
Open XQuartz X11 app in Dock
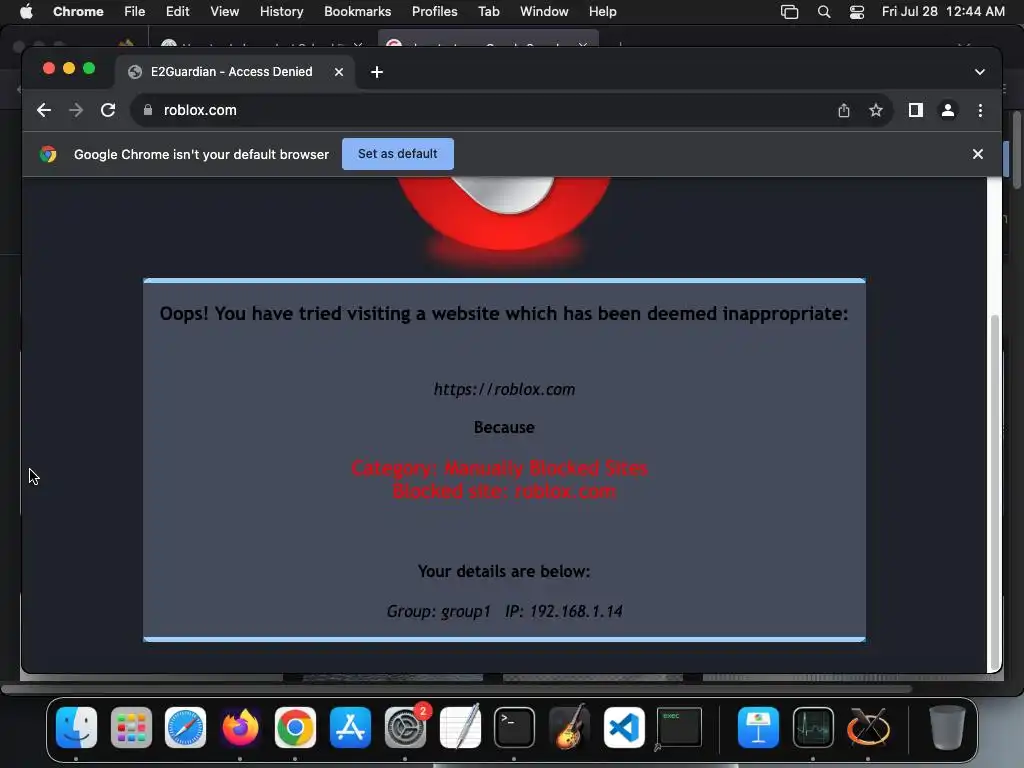tap(868, 727)
